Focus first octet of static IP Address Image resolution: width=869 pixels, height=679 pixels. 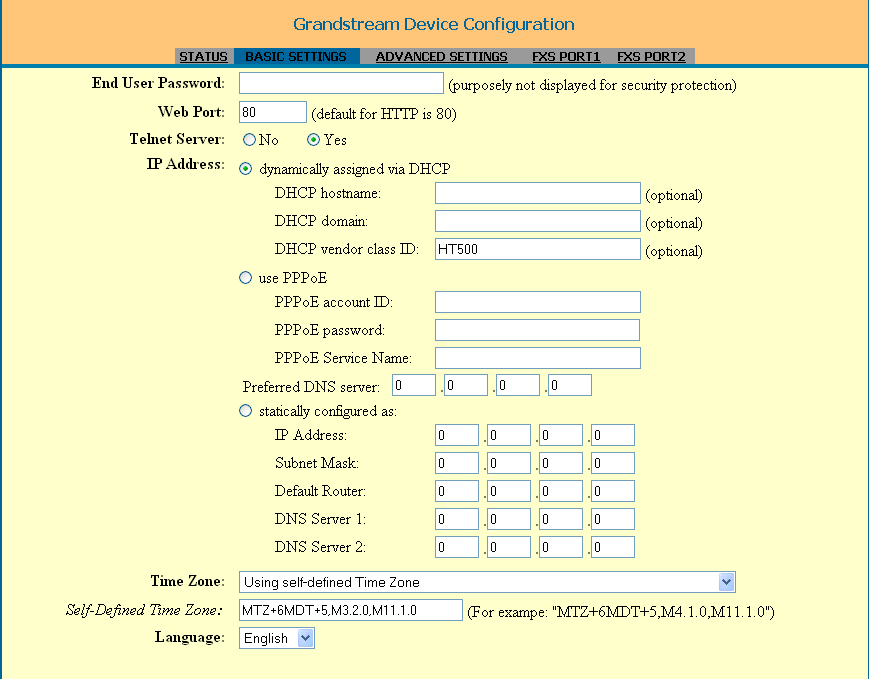pyautogui.click(x=457, y=435)
